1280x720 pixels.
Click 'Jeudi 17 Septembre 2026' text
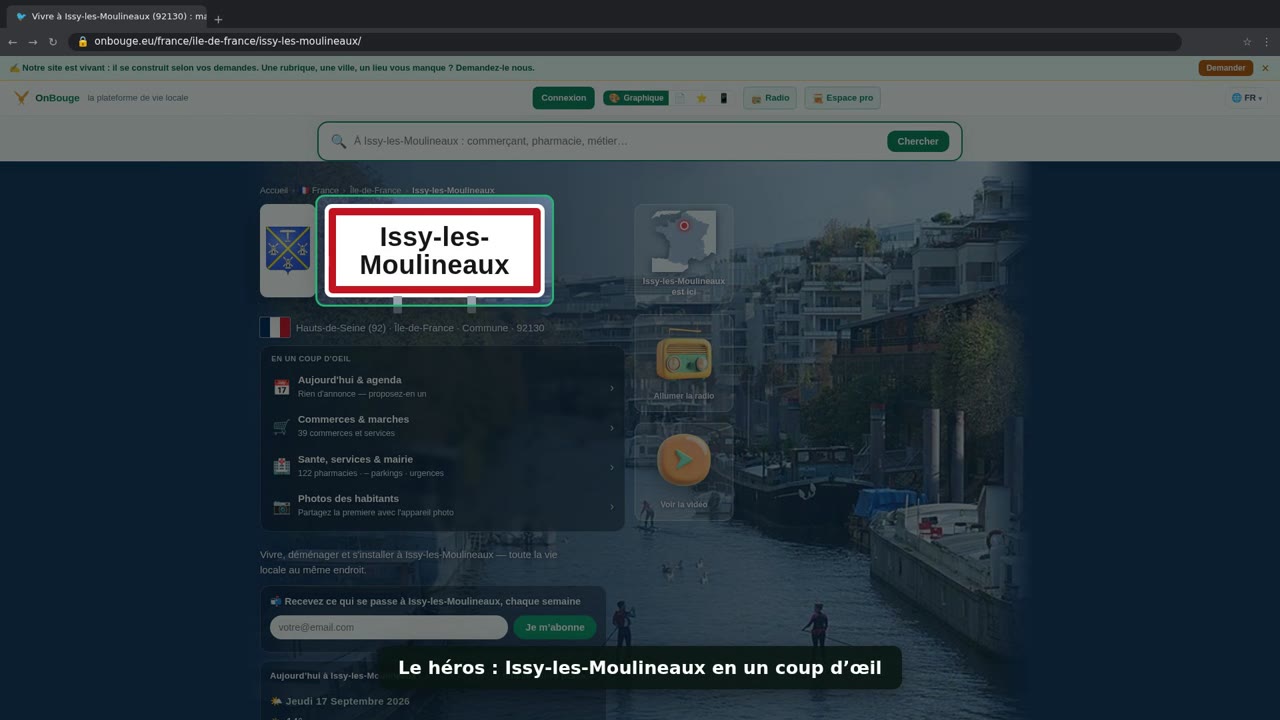coord(348,701)
